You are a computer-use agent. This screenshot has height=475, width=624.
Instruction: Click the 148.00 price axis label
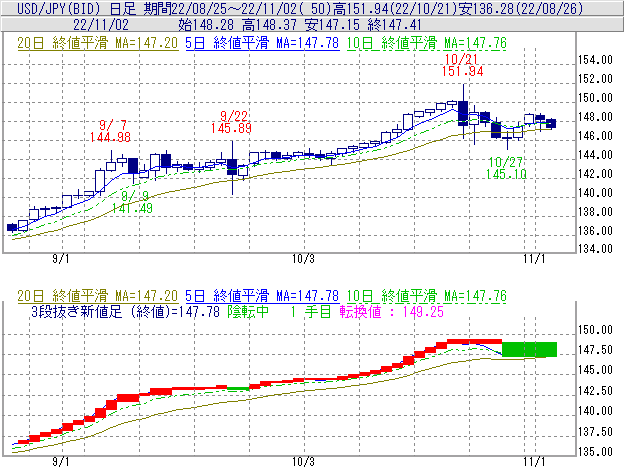click(595, 117)
